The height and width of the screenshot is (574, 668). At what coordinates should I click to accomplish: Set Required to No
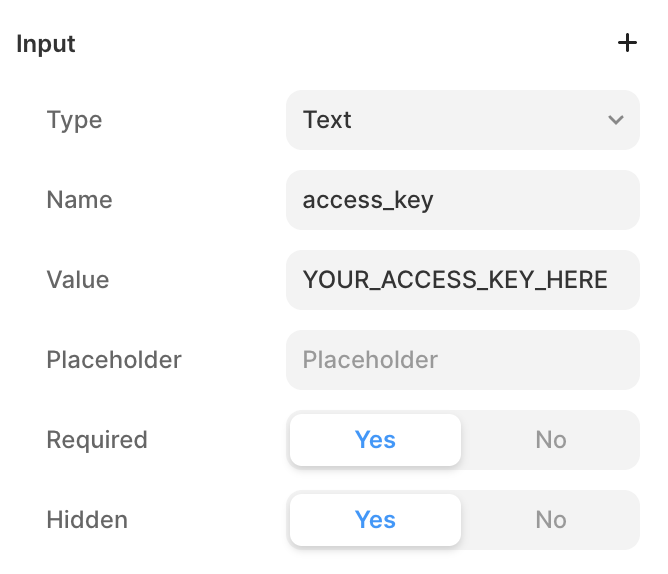550,440
